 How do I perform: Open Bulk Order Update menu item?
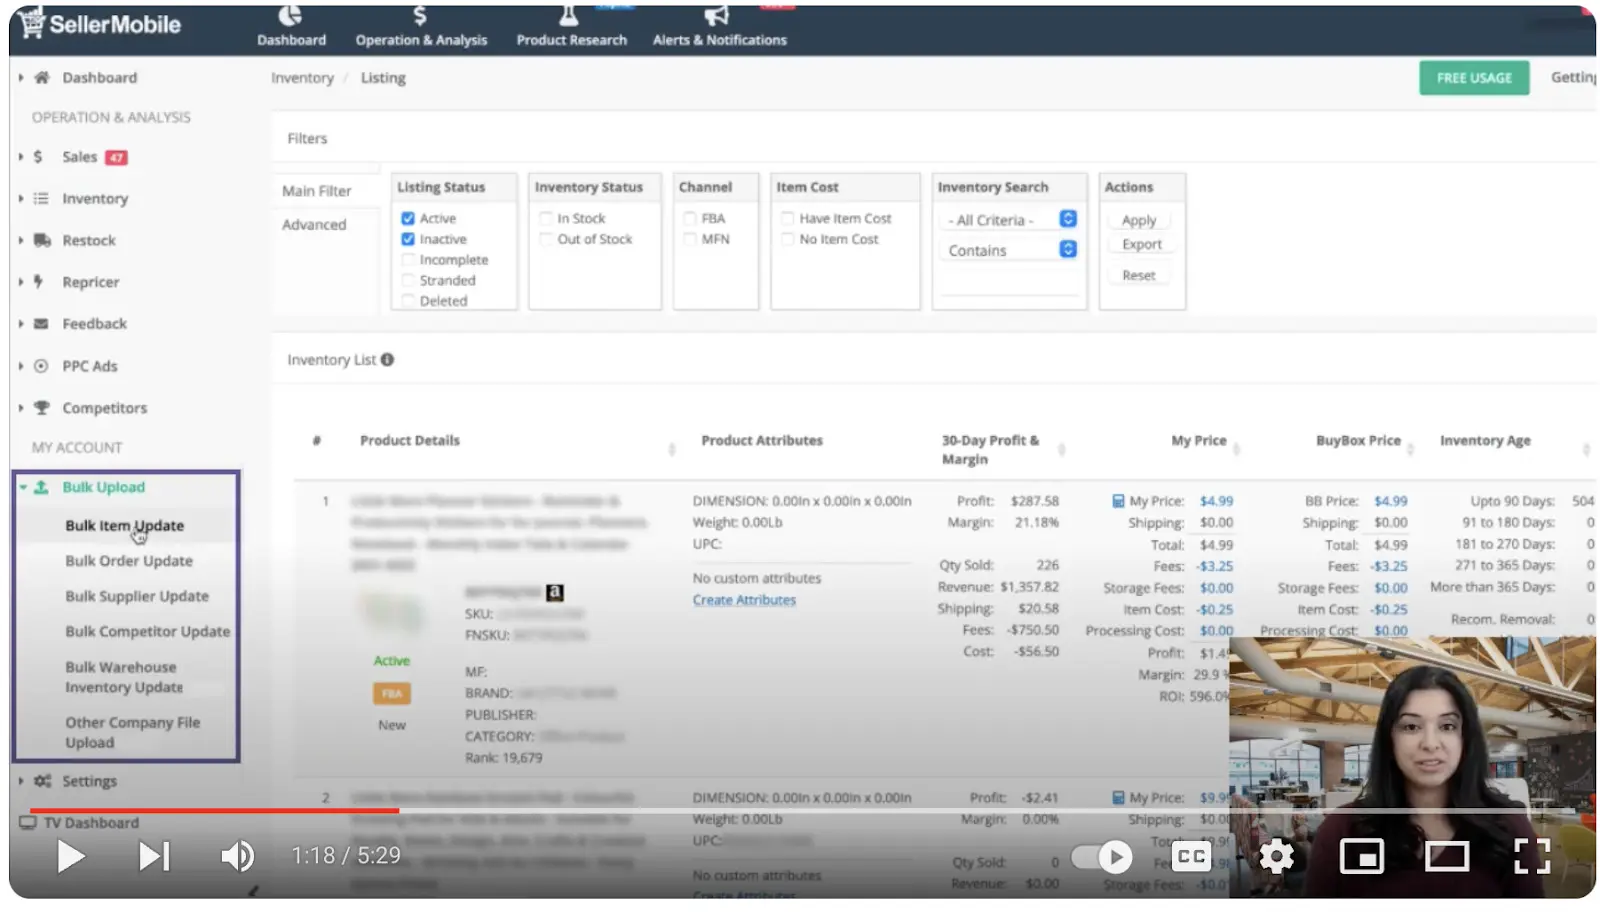129,562
